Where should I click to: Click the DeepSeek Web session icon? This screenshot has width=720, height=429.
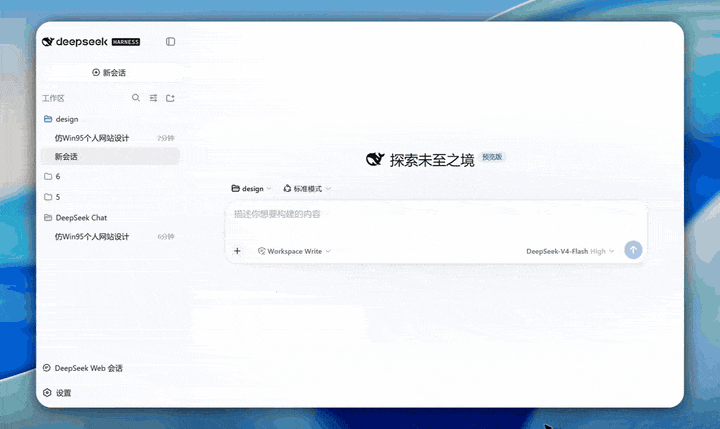coord(47,368)
